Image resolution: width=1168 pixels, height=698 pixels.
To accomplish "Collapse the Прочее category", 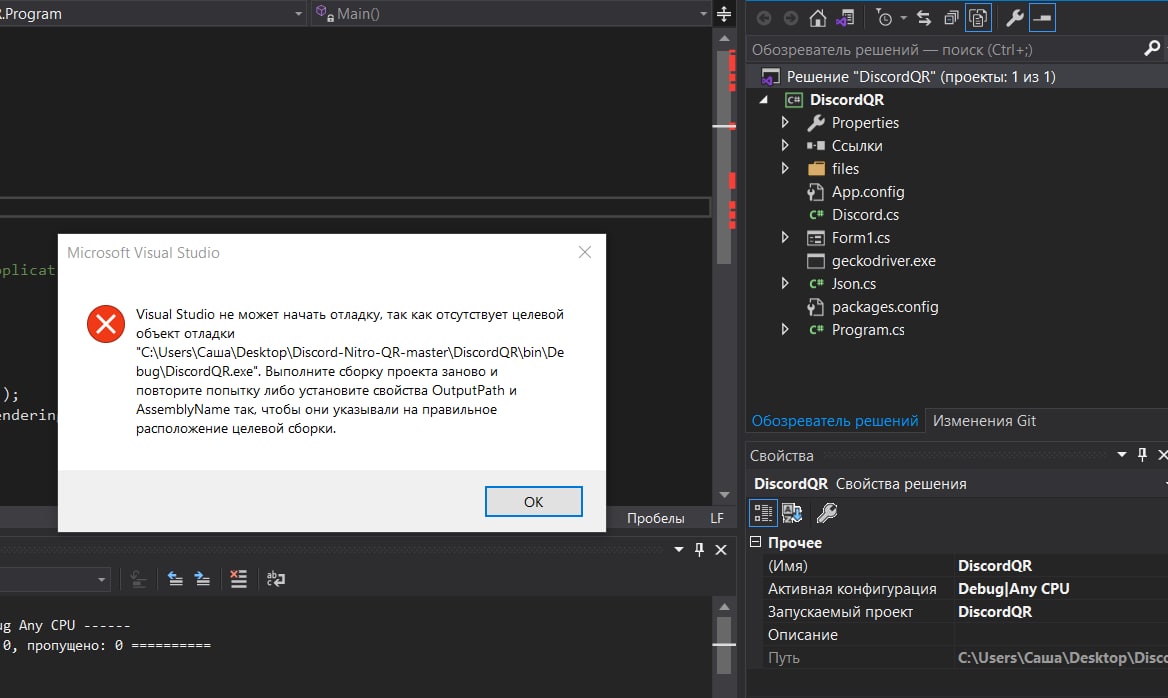I will click(755, 542).
